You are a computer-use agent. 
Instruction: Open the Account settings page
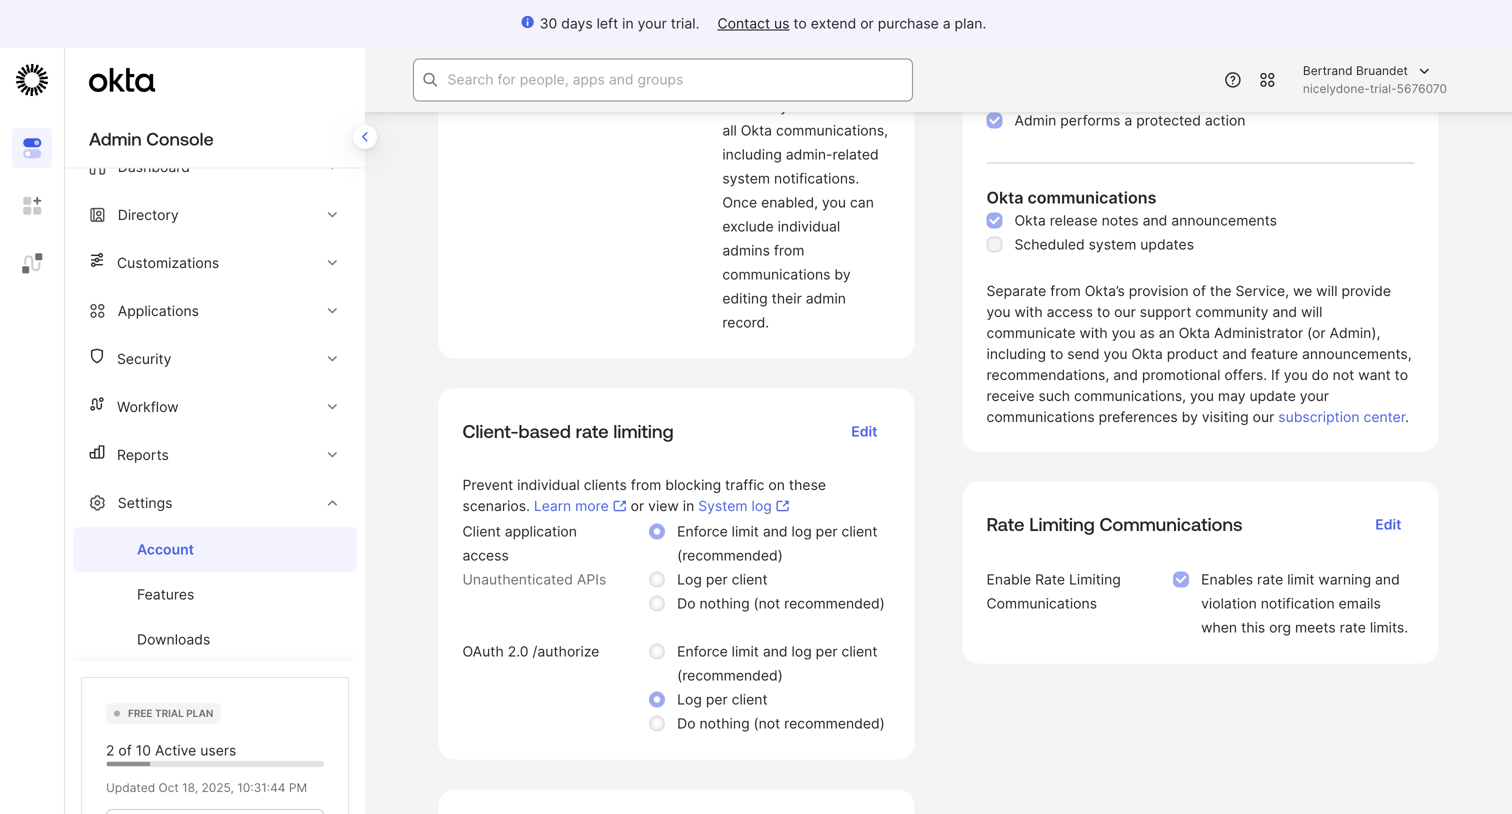[x=215, y=549]
